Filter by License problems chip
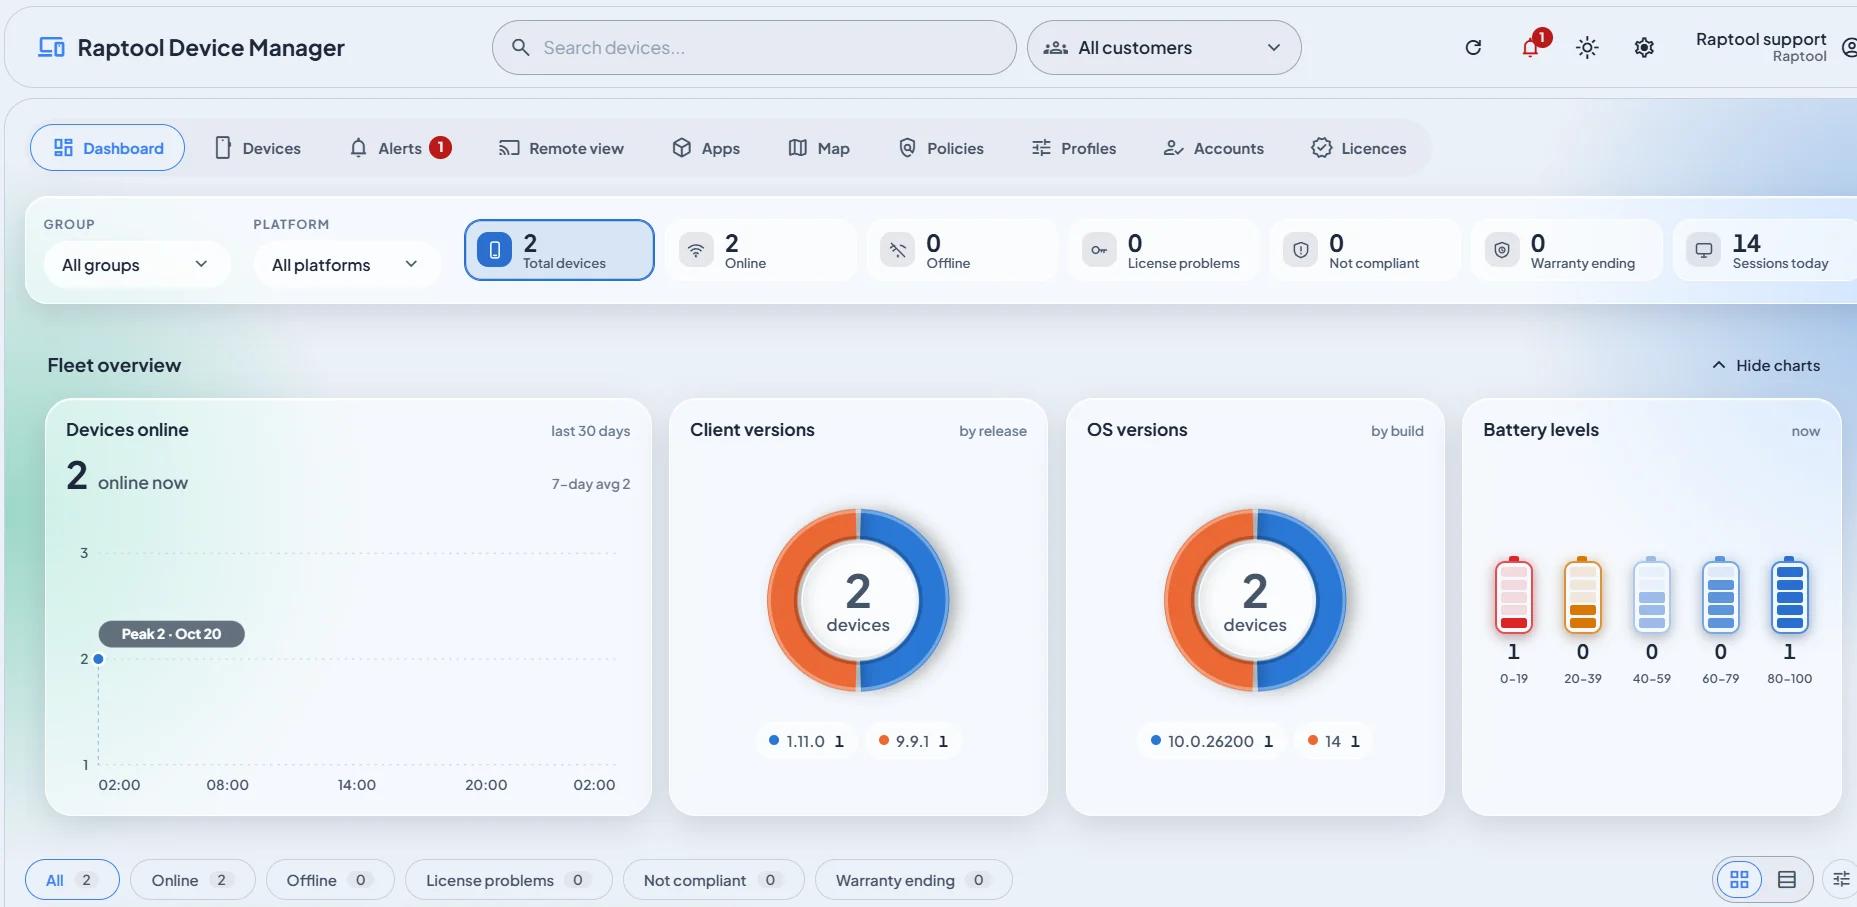Viewport: 1857px width, 907px height. click(x=508, y=880)
